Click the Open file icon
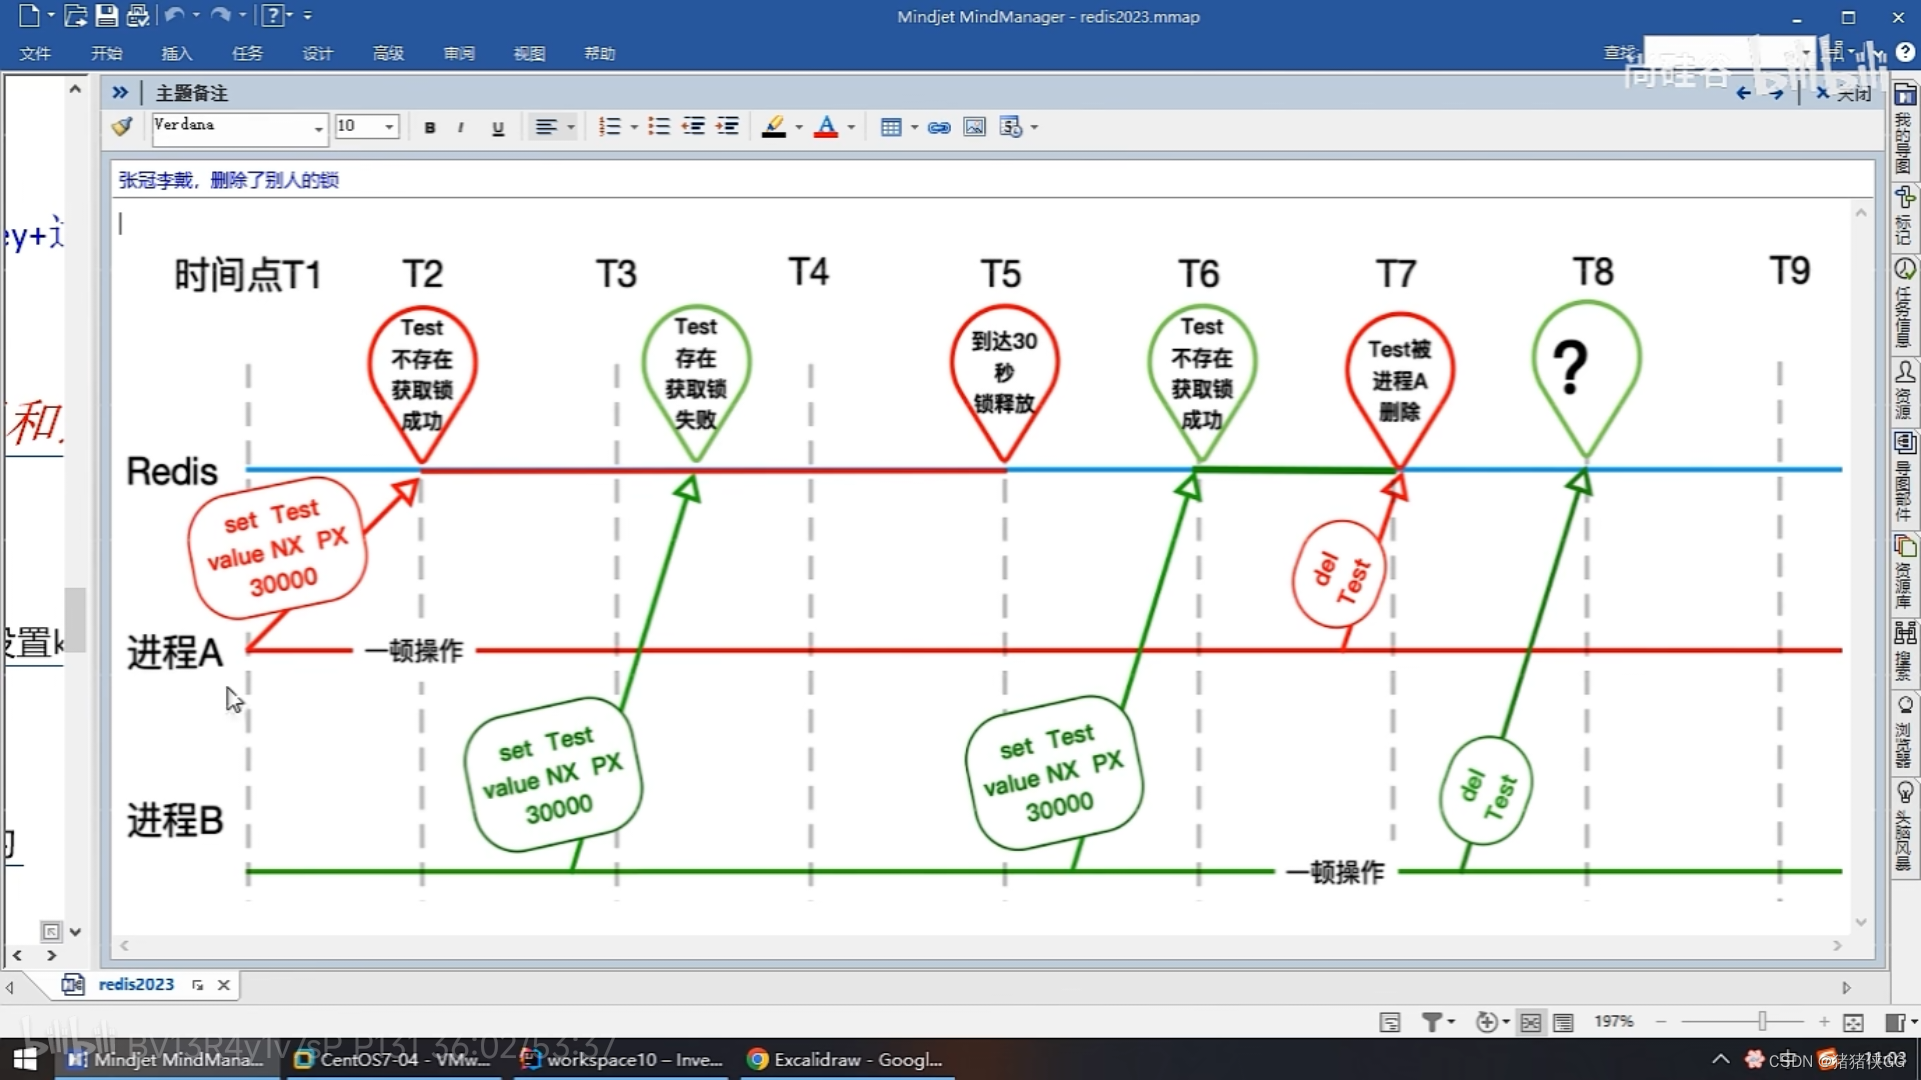1921x1080 pixels. 75,15
